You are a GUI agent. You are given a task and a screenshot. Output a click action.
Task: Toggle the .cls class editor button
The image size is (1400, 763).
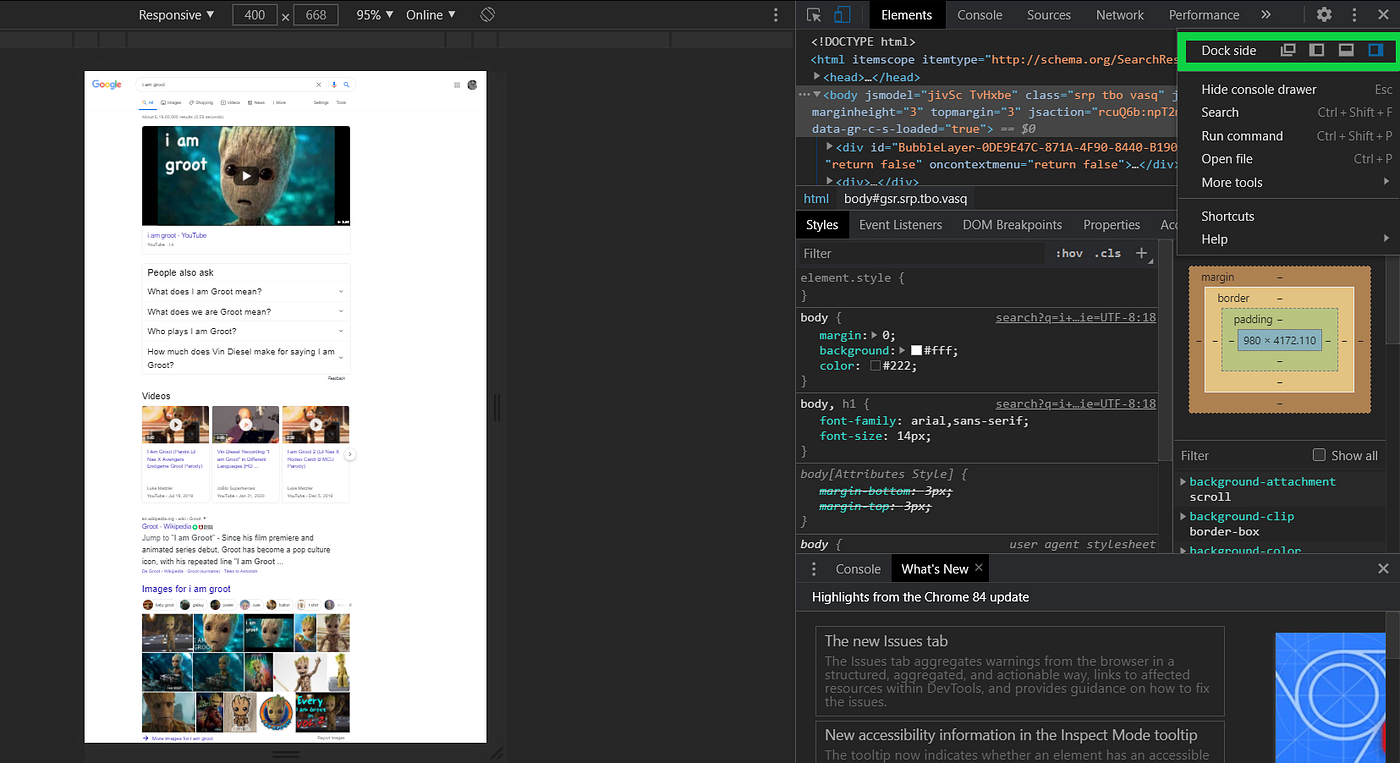pos(1108,253)
